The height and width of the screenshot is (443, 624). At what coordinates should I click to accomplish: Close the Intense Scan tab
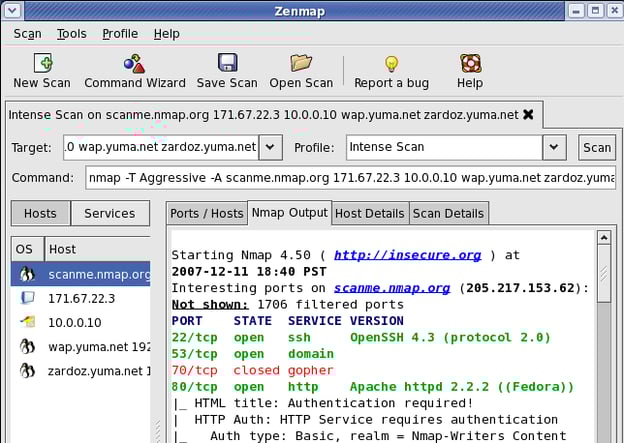[x=528, y=114]
